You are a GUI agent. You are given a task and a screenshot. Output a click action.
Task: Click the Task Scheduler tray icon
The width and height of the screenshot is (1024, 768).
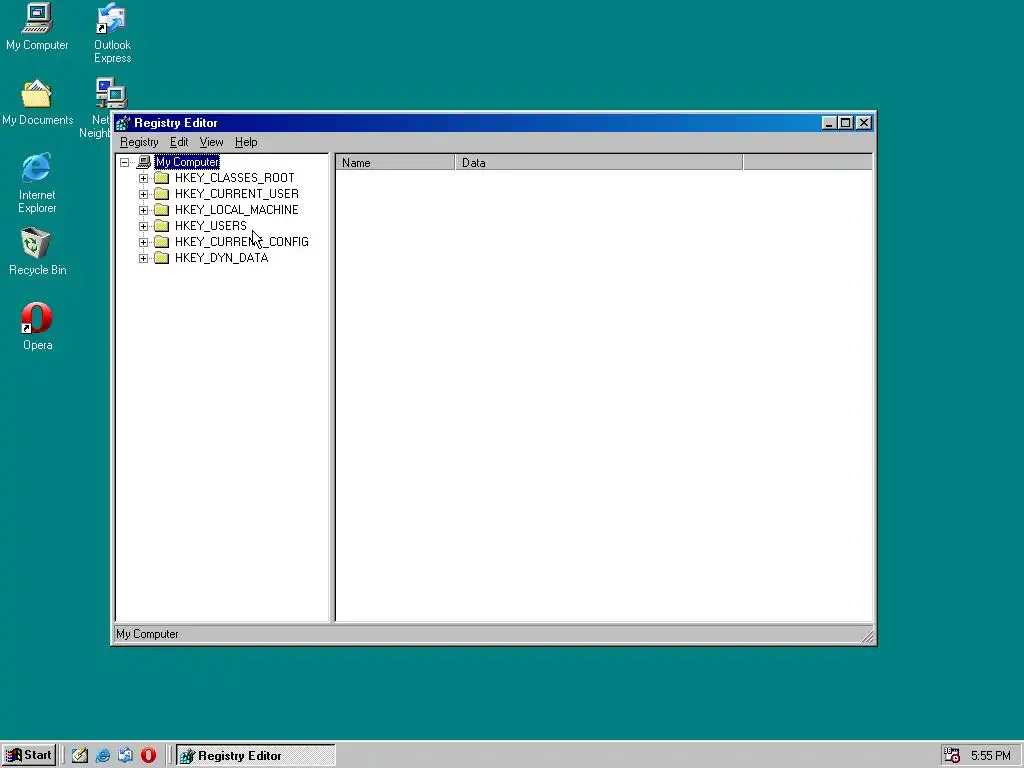952,756
